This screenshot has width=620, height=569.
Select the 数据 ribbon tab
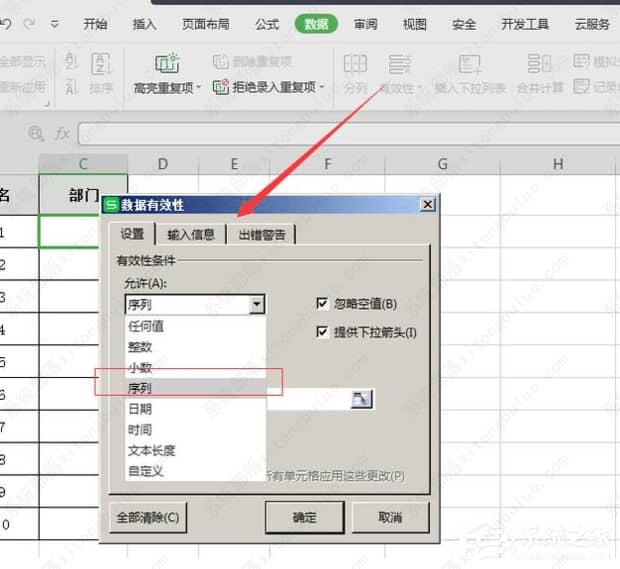(x=316, y=24)
